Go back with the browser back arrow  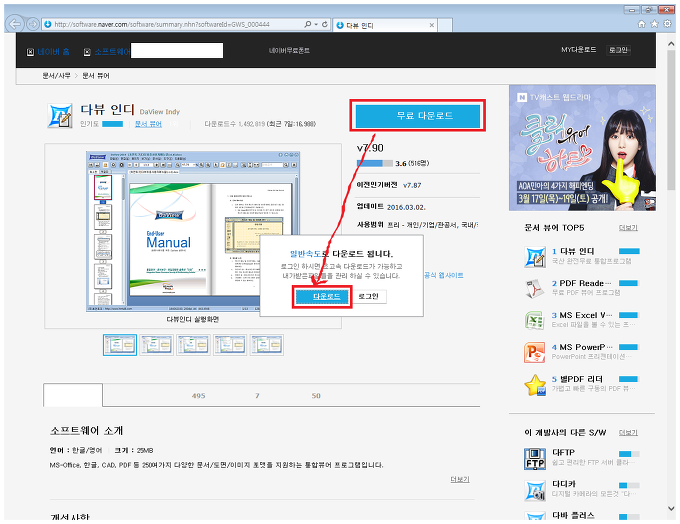coord(15,24)
